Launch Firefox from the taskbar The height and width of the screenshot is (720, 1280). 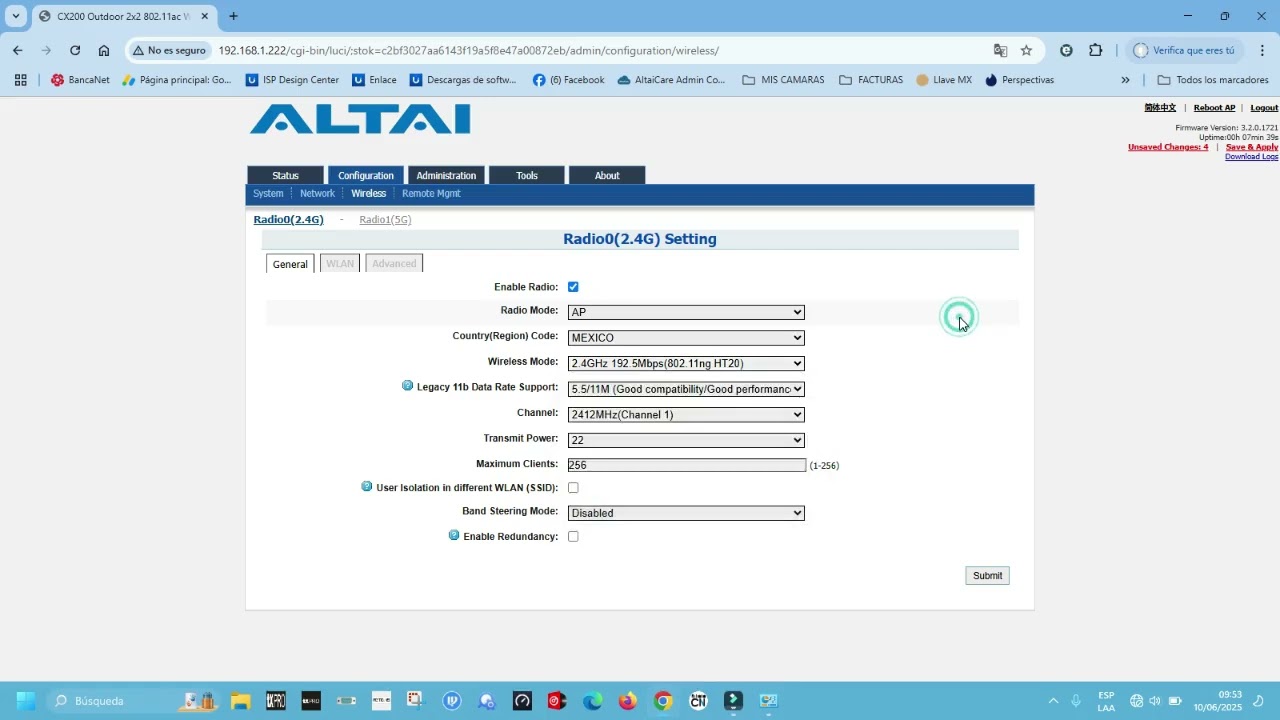tap(628, 701)
